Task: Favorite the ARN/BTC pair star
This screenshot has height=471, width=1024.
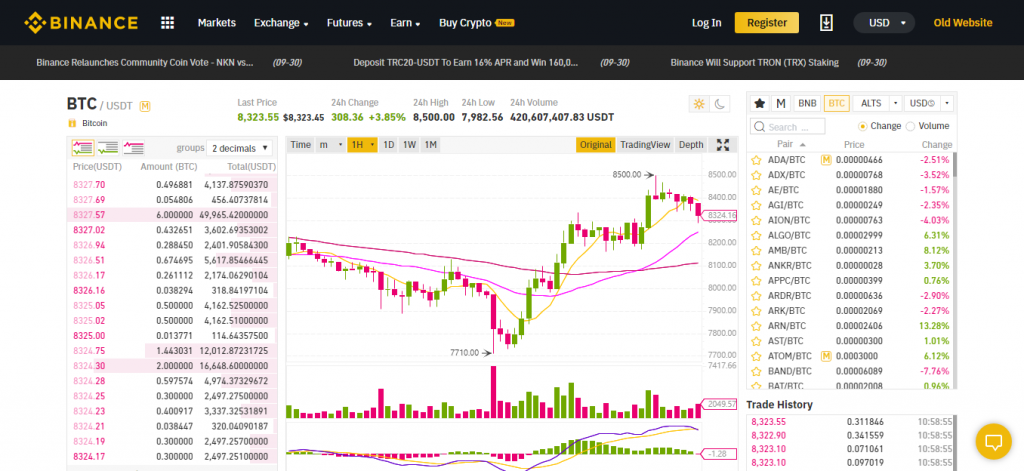Action: pyautogui.click(x=756, y=326)
